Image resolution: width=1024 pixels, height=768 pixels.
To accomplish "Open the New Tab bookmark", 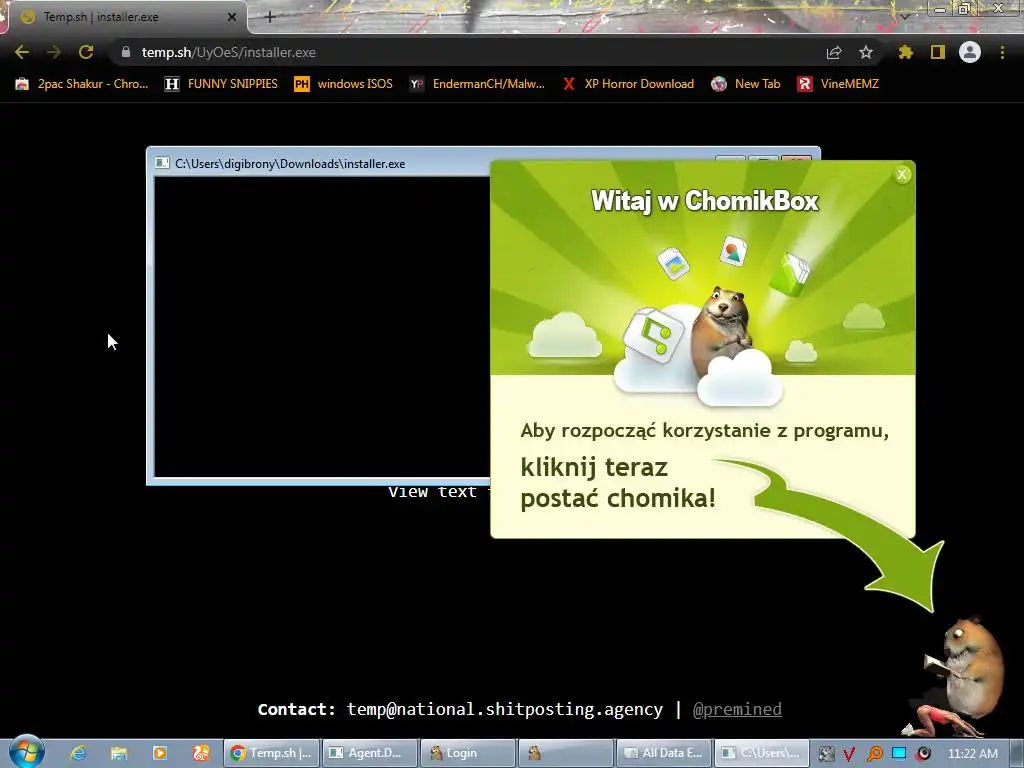I will point(746,84).
